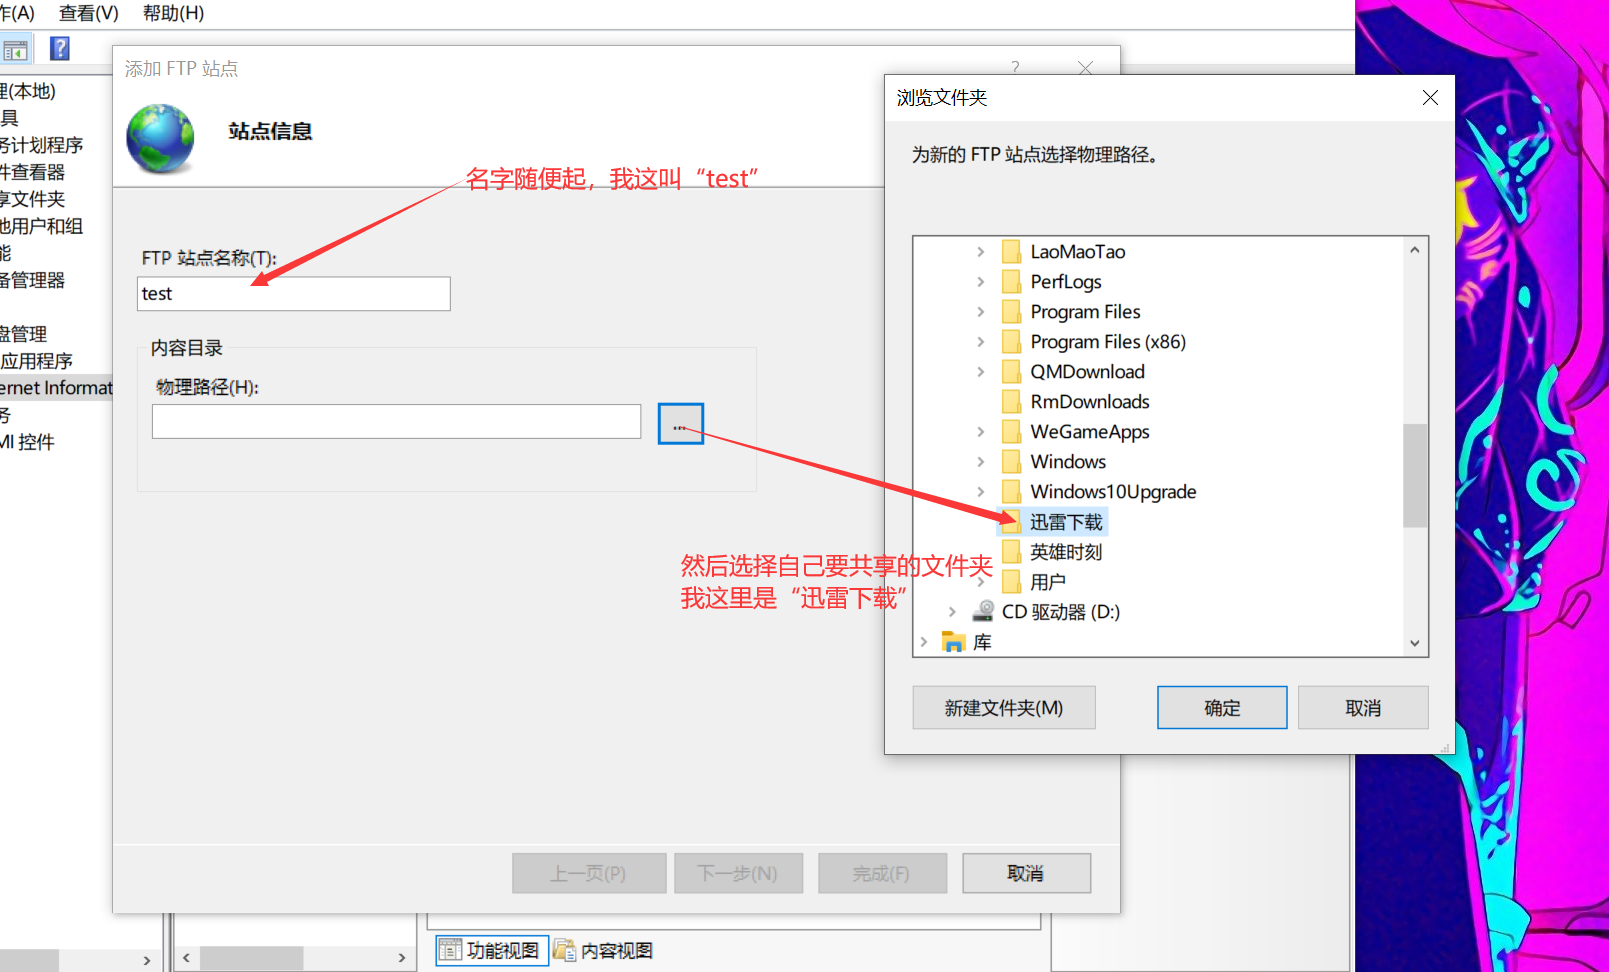Click the 内容视图 icon at bottom

[565, 950]
